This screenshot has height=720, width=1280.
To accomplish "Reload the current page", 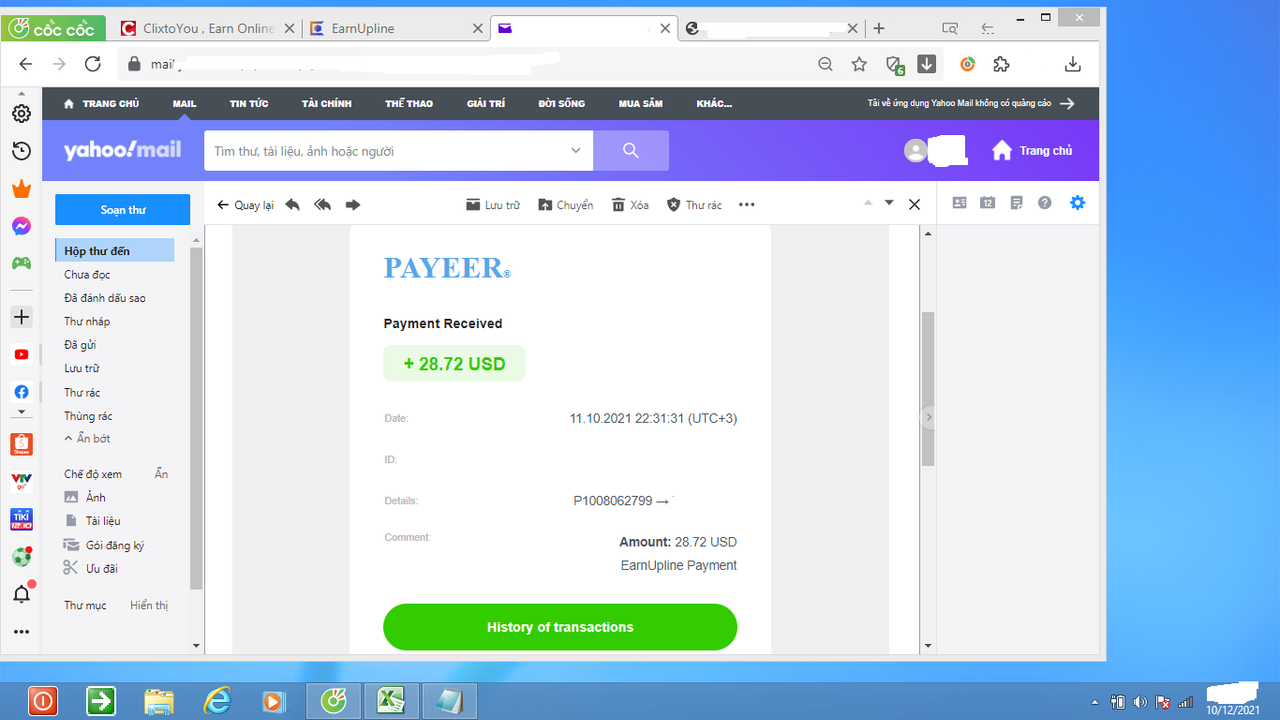I will (x=93, y=64).
